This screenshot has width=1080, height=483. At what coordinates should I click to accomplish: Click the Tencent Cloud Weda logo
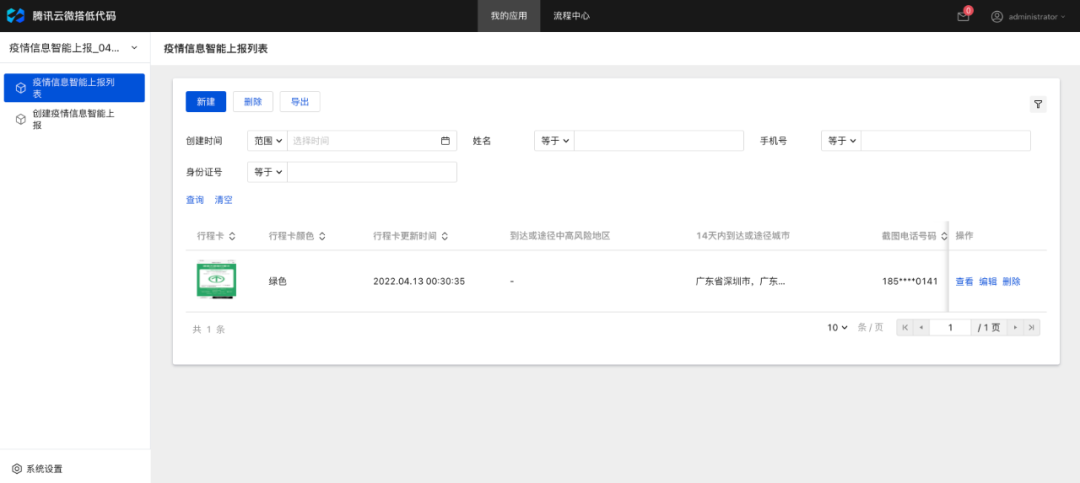coord(15,15)
